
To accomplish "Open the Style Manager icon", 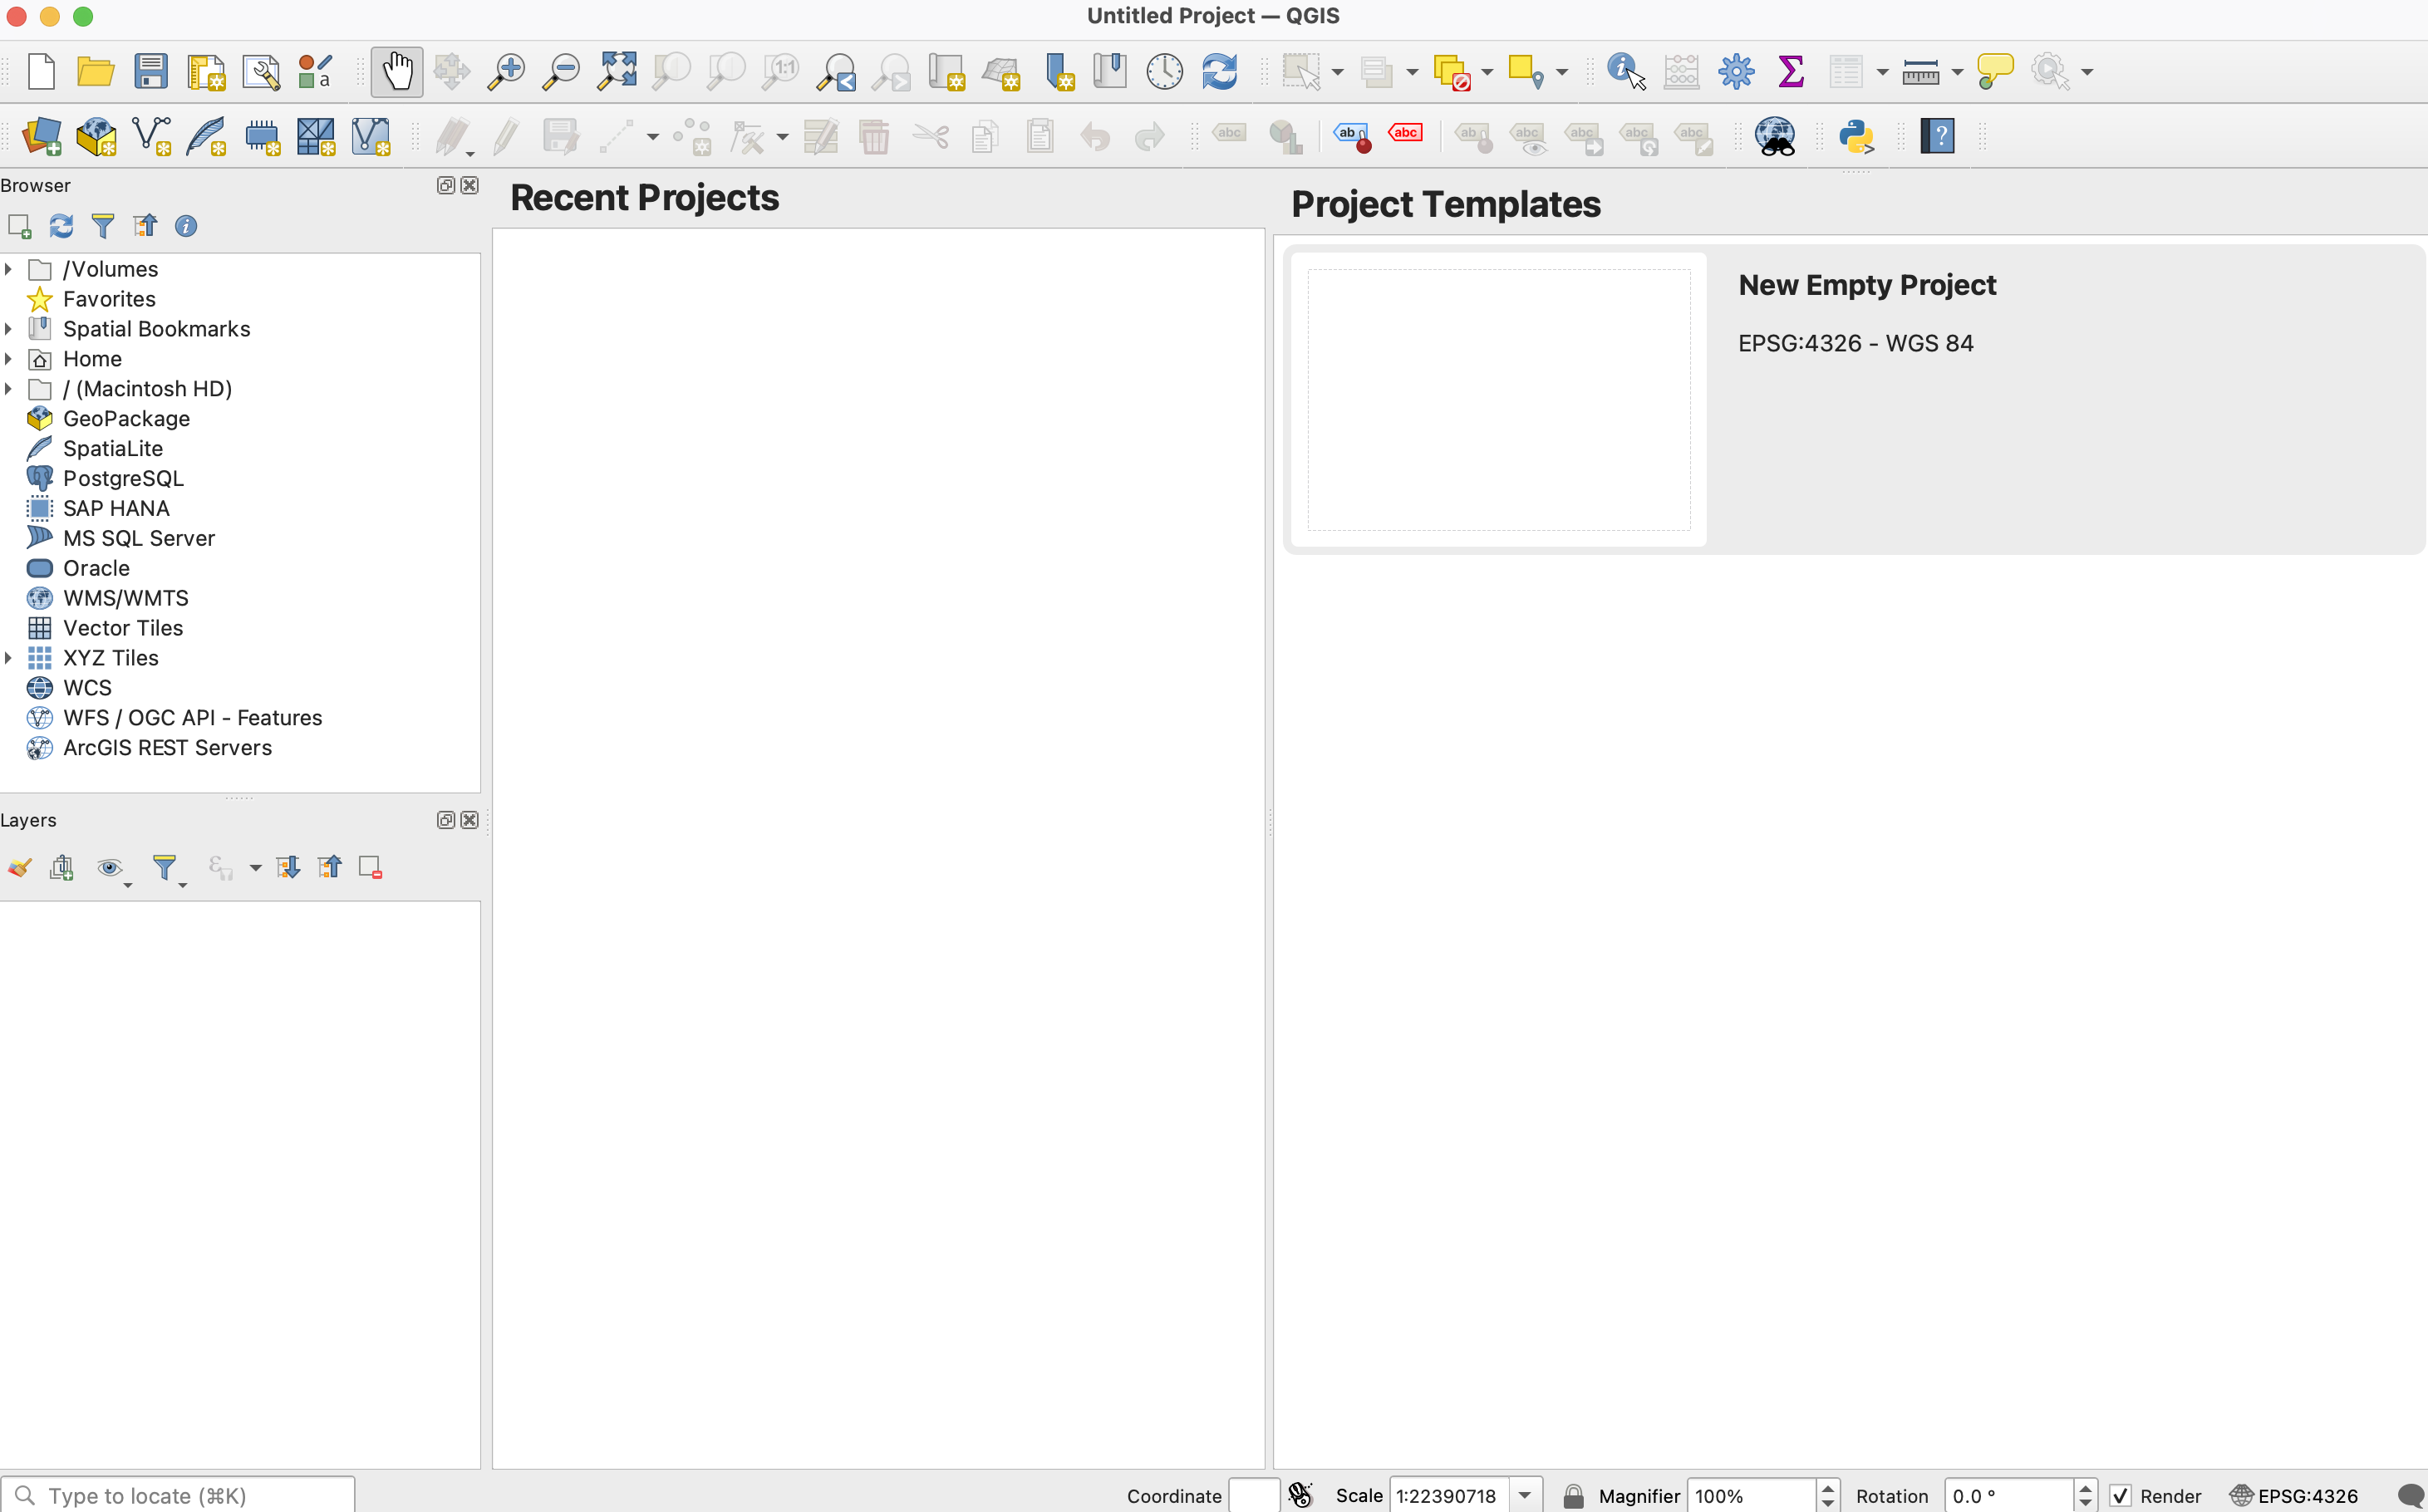I will [315, 72].
